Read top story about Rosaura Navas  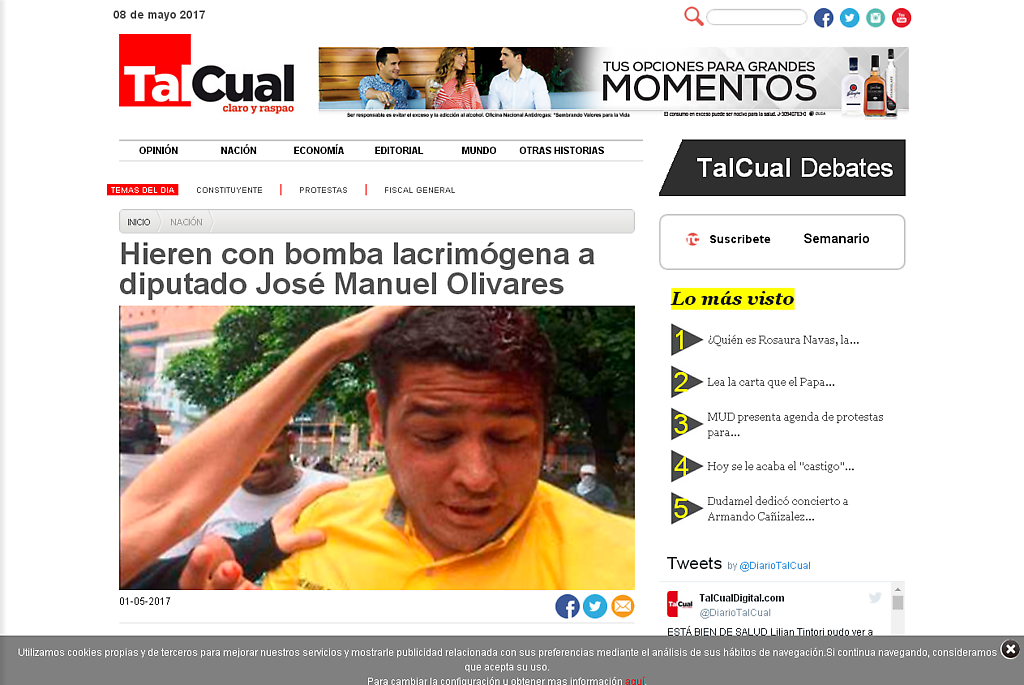click(x=782, y=340)
